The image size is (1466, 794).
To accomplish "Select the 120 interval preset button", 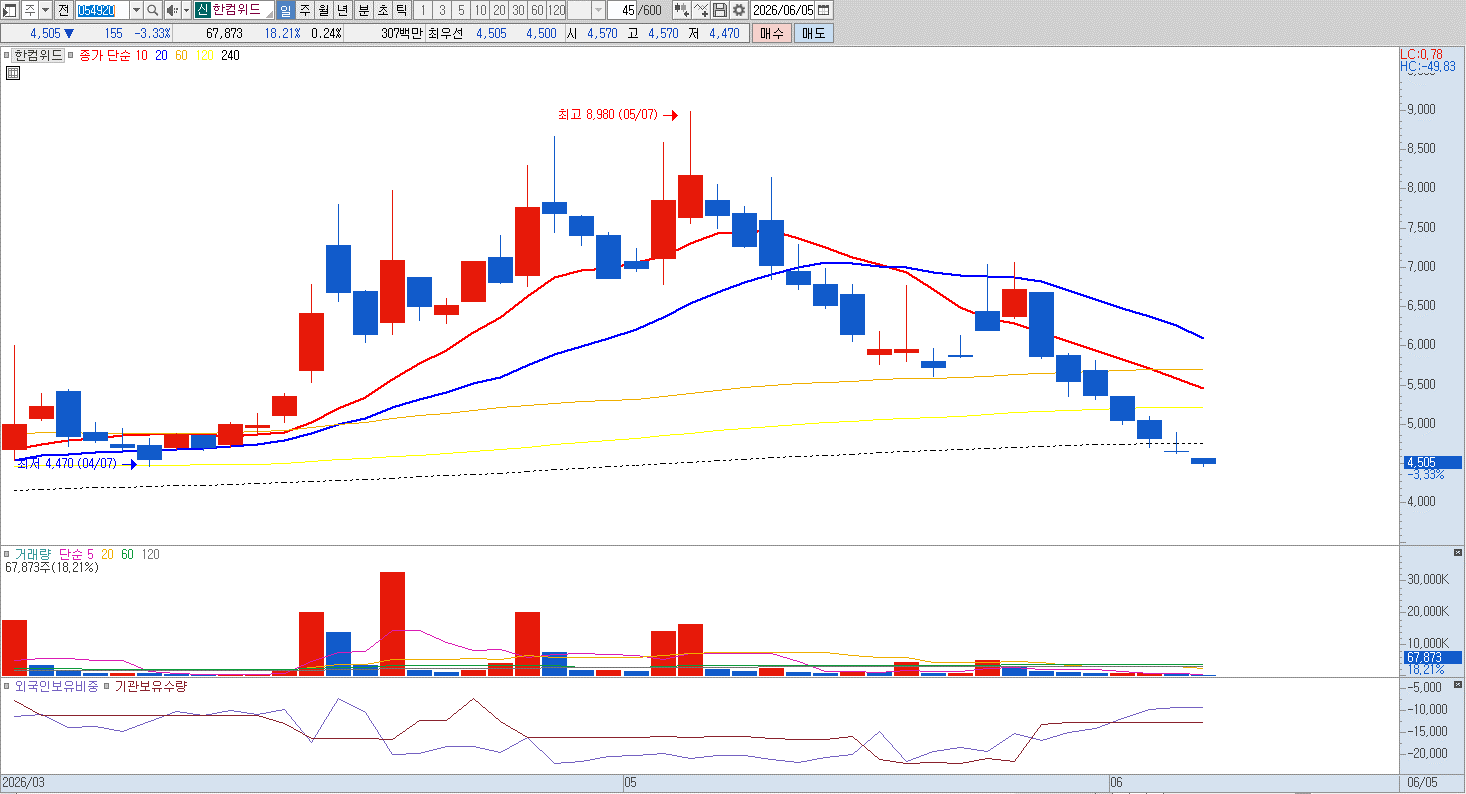I will pos(557,10).
